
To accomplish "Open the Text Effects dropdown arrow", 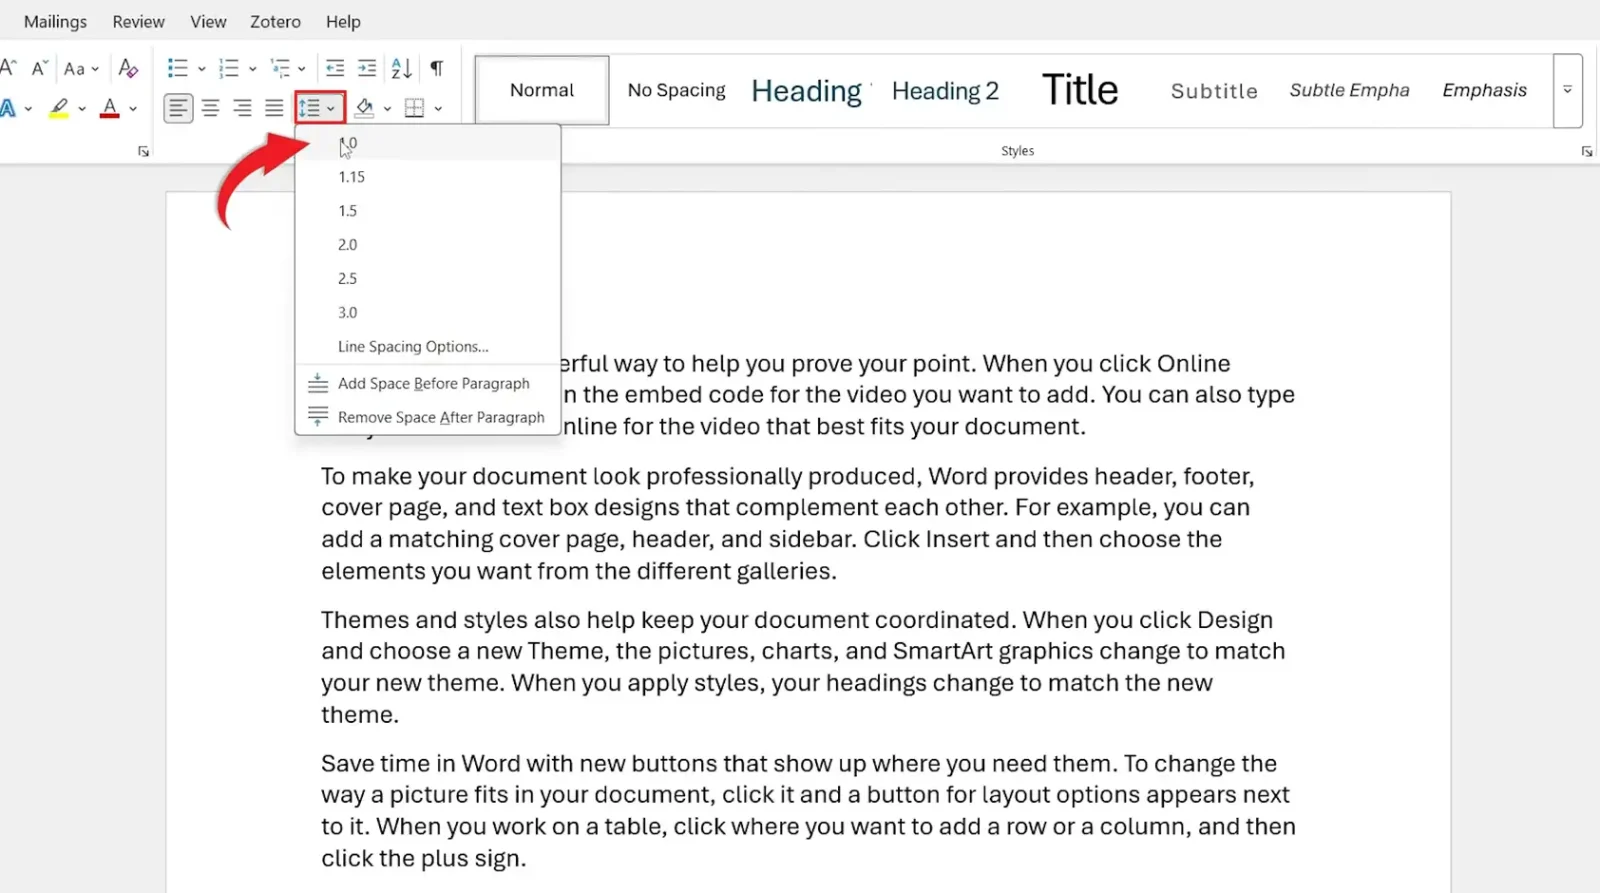I will [28, 109].
